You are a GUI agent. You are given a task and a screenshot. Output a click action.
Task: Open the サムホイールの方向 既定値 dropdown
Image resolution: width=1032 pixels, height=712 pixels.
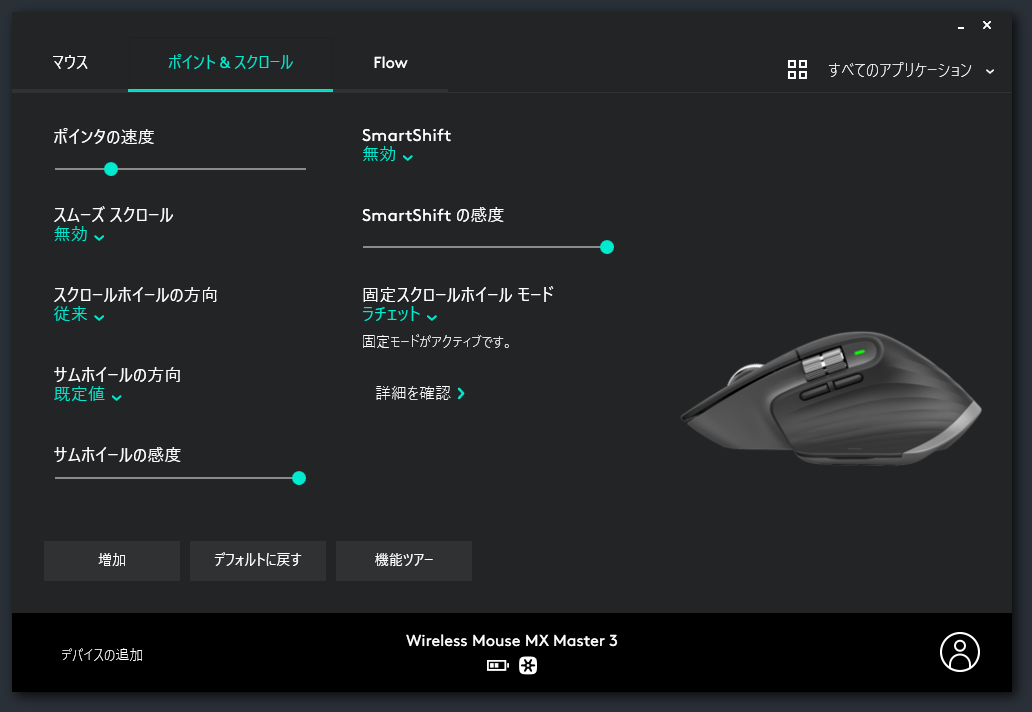[x=88, y=394]
